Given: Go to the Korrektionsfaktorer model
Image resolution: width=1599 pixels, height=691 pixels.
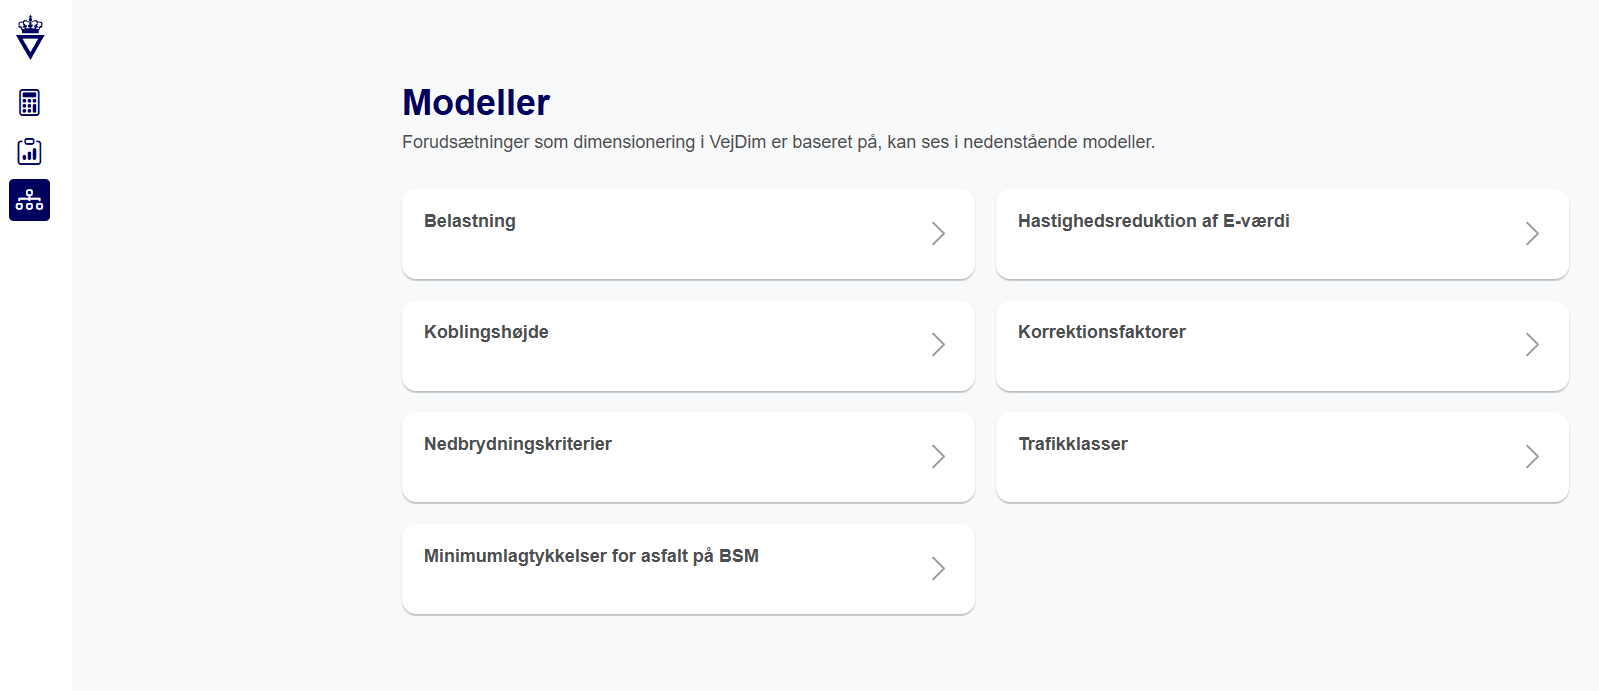Looking at the screenshot, I should [x=1101, y=332].
